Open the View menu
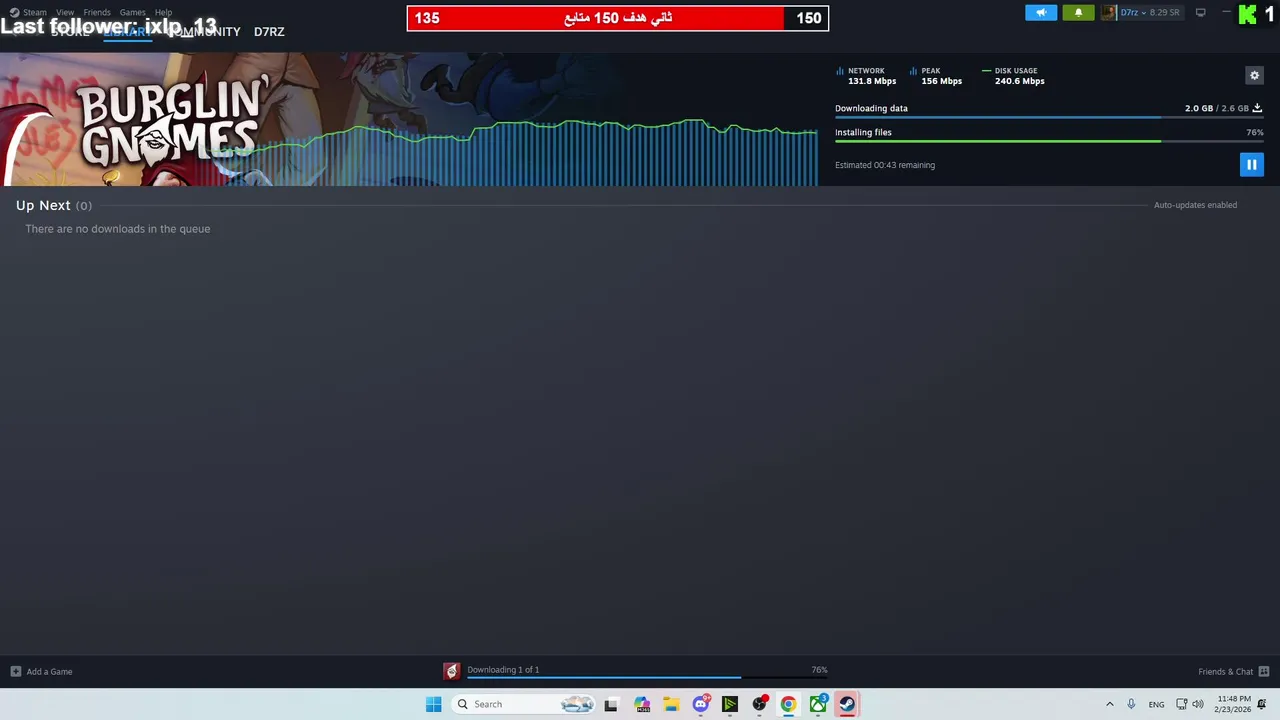 click(65, 13)
